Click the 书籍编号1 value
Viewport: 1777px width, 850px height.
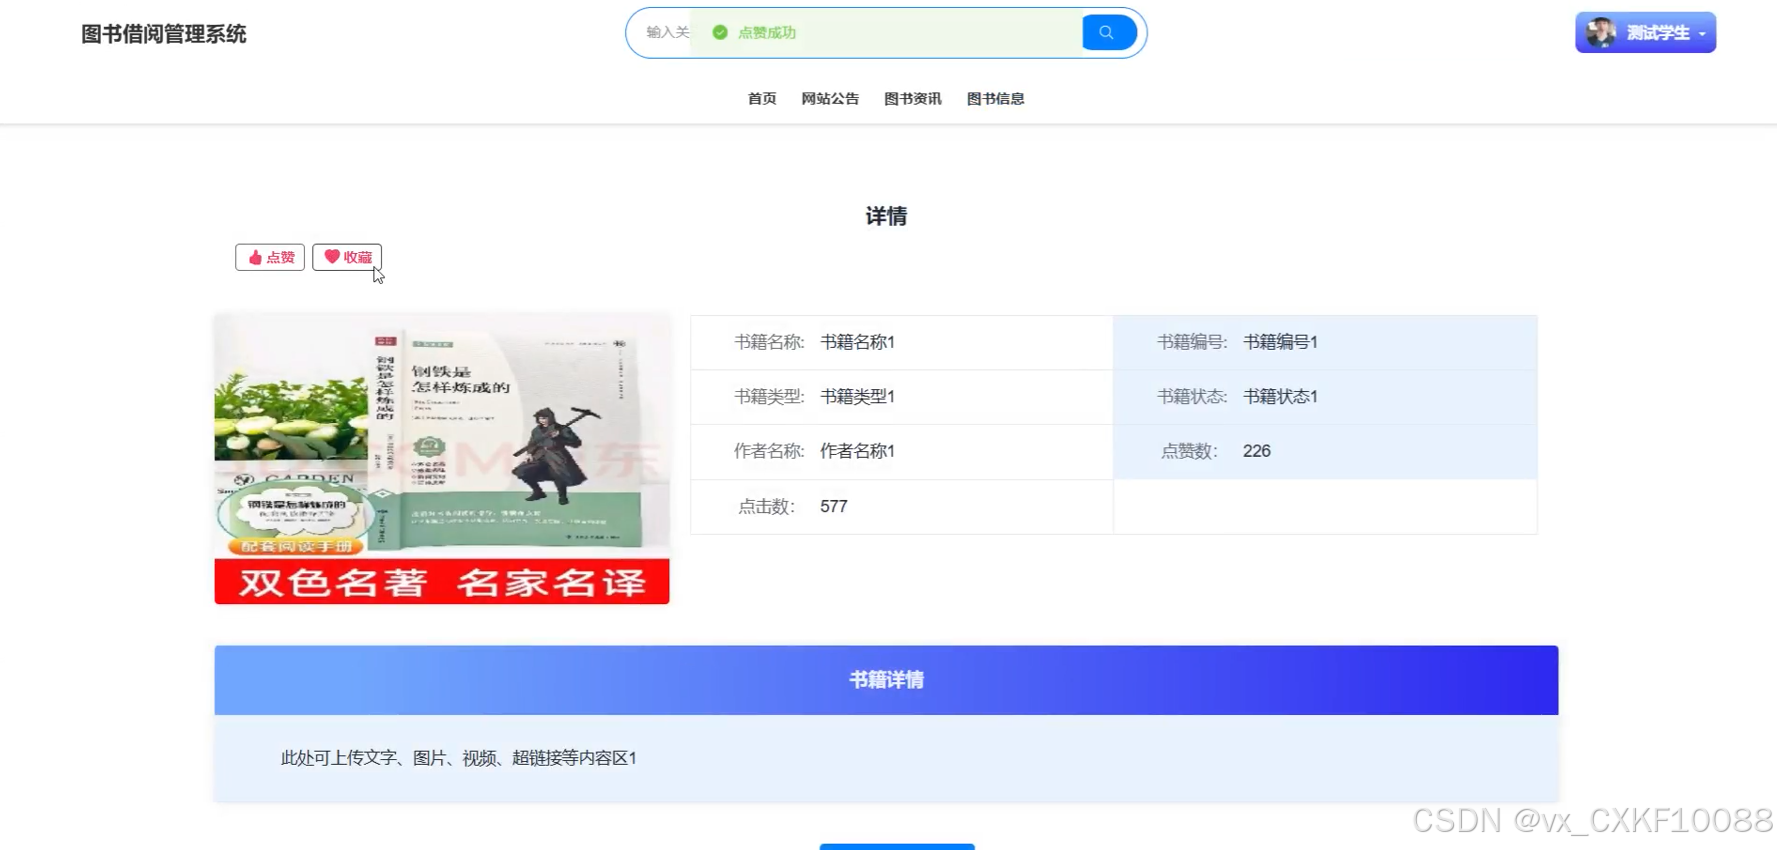click(1280, 342)
